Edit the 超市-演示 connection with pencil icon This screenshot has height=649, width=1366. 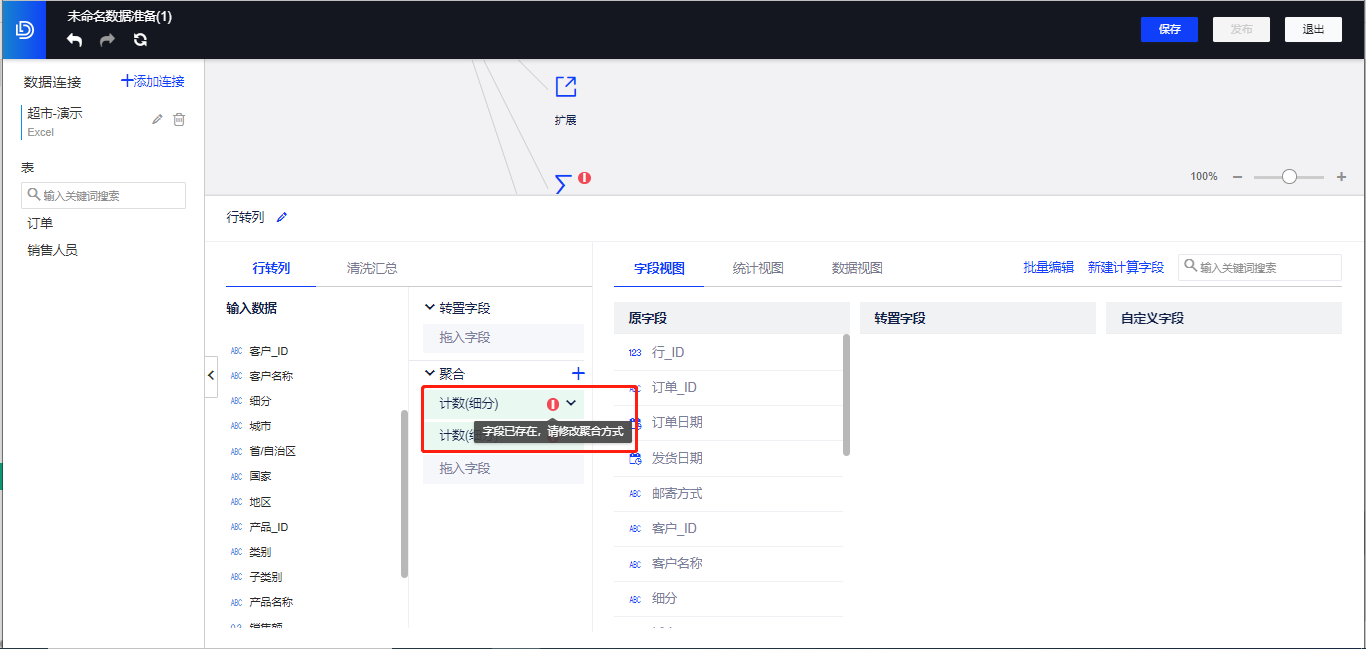pyautogui.click(x=157, y=120)
